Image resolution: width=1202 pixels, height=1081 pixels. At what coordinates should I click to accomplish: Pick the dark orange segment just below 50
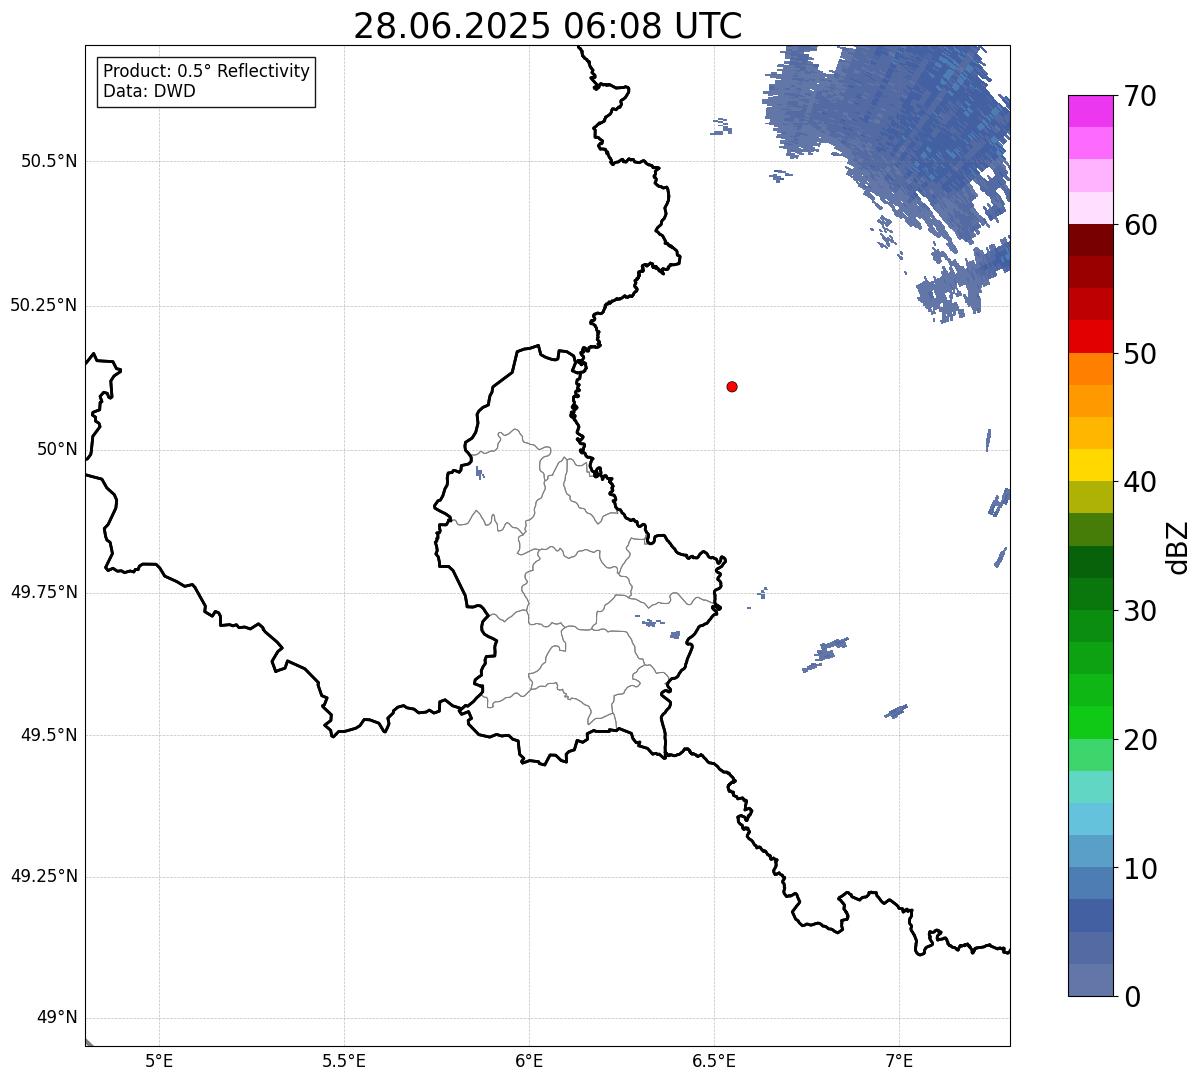(x=1090, y=369)
